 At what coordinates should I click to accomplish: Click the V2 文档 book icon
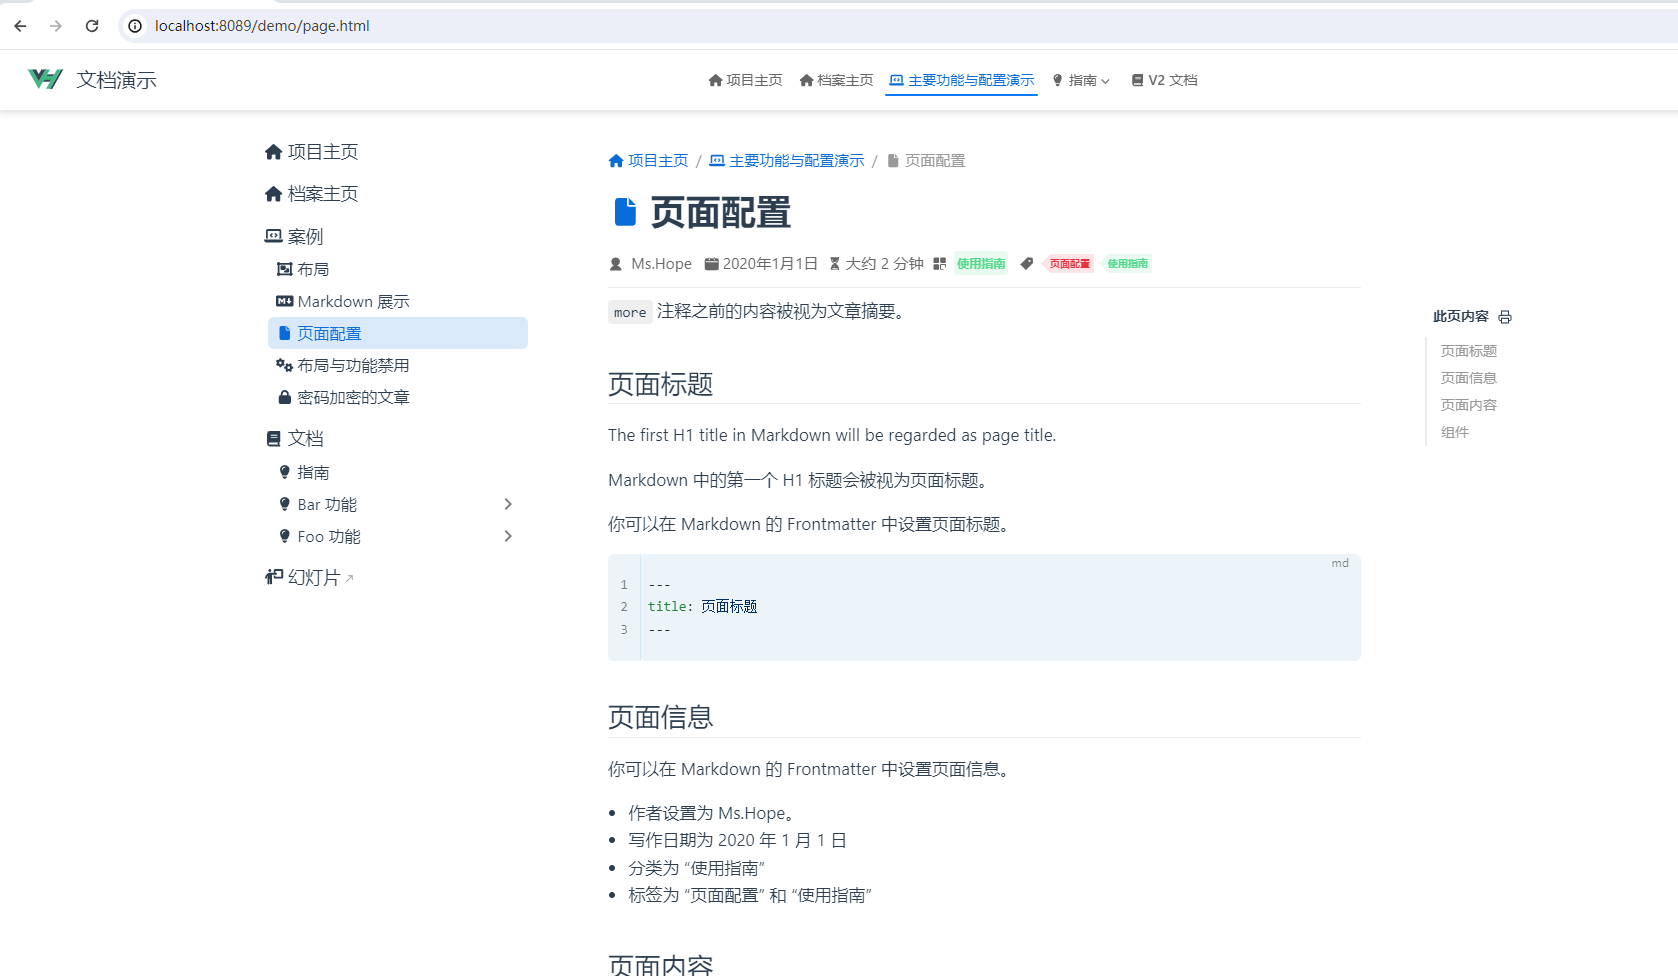[x=1137, y=80]
